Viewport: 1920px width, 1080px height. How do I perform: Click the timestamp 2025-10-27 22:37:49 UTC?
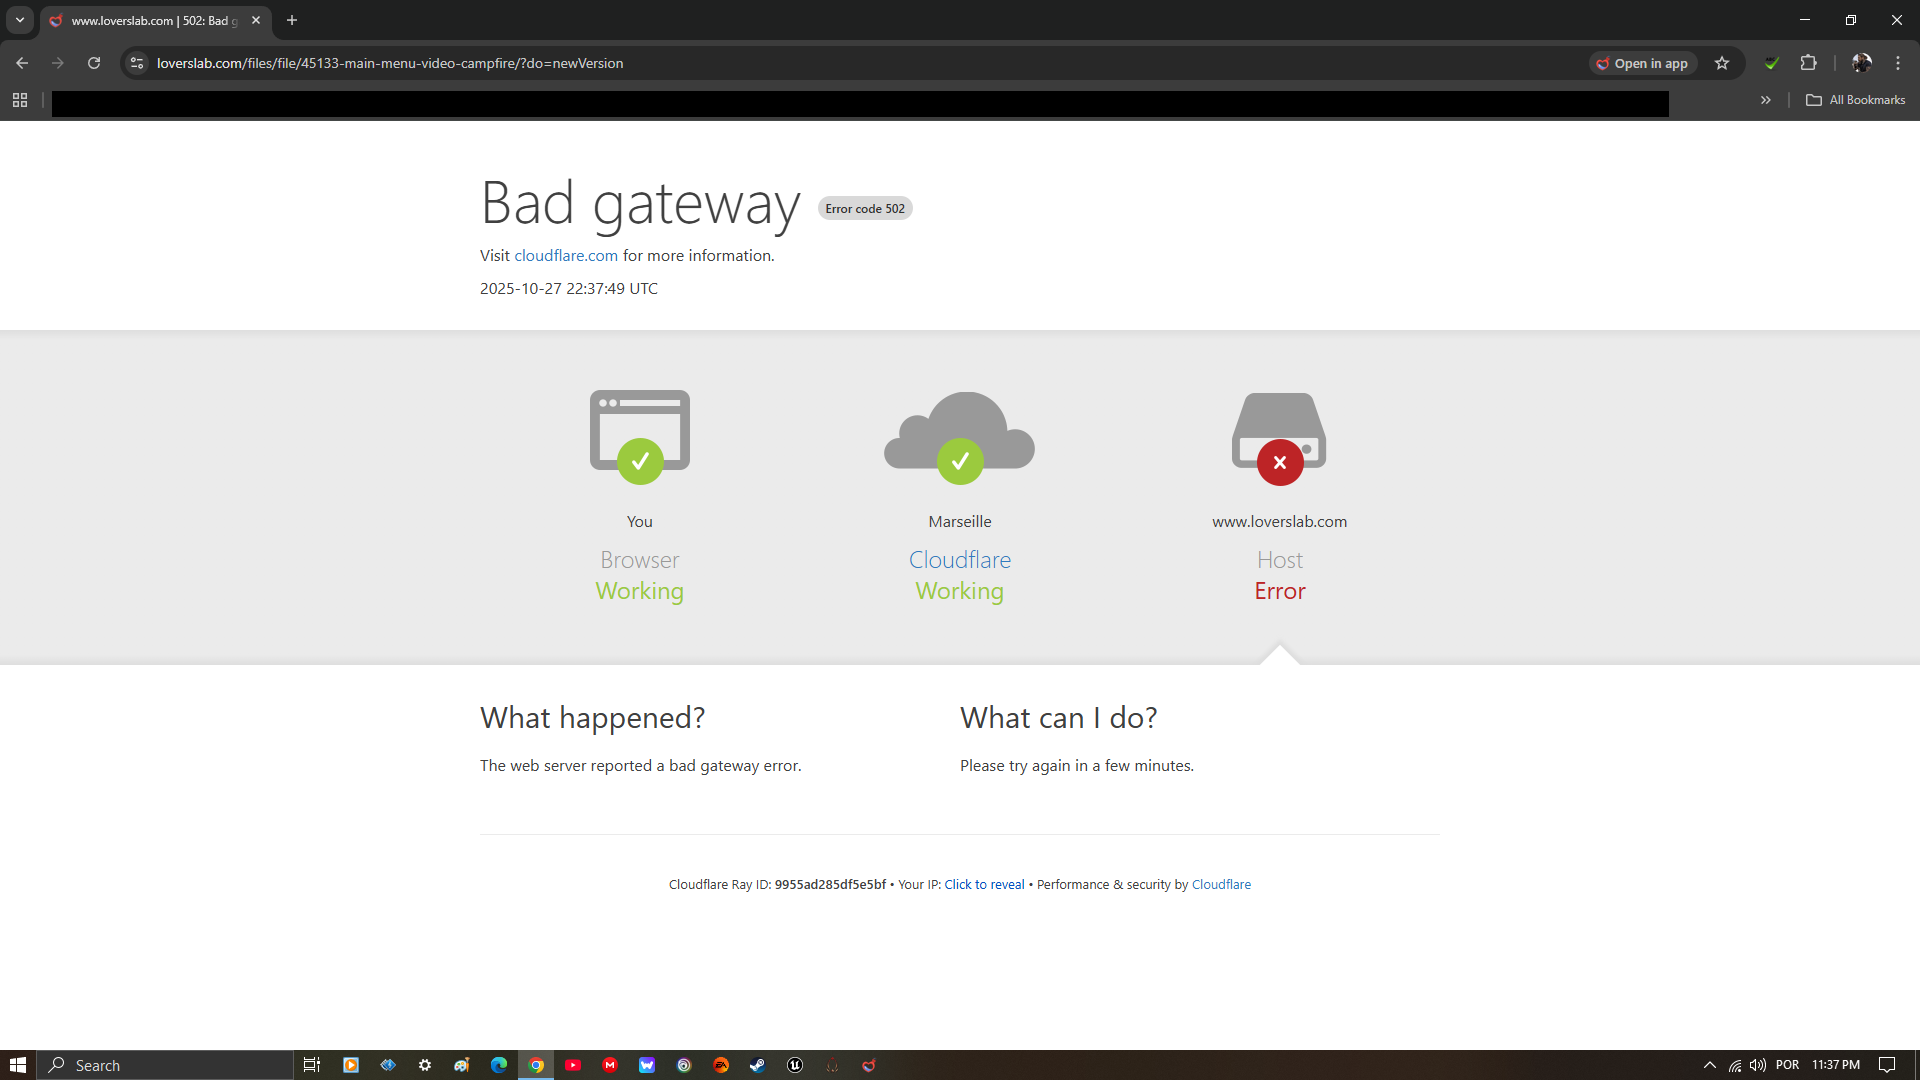(569, 289)
